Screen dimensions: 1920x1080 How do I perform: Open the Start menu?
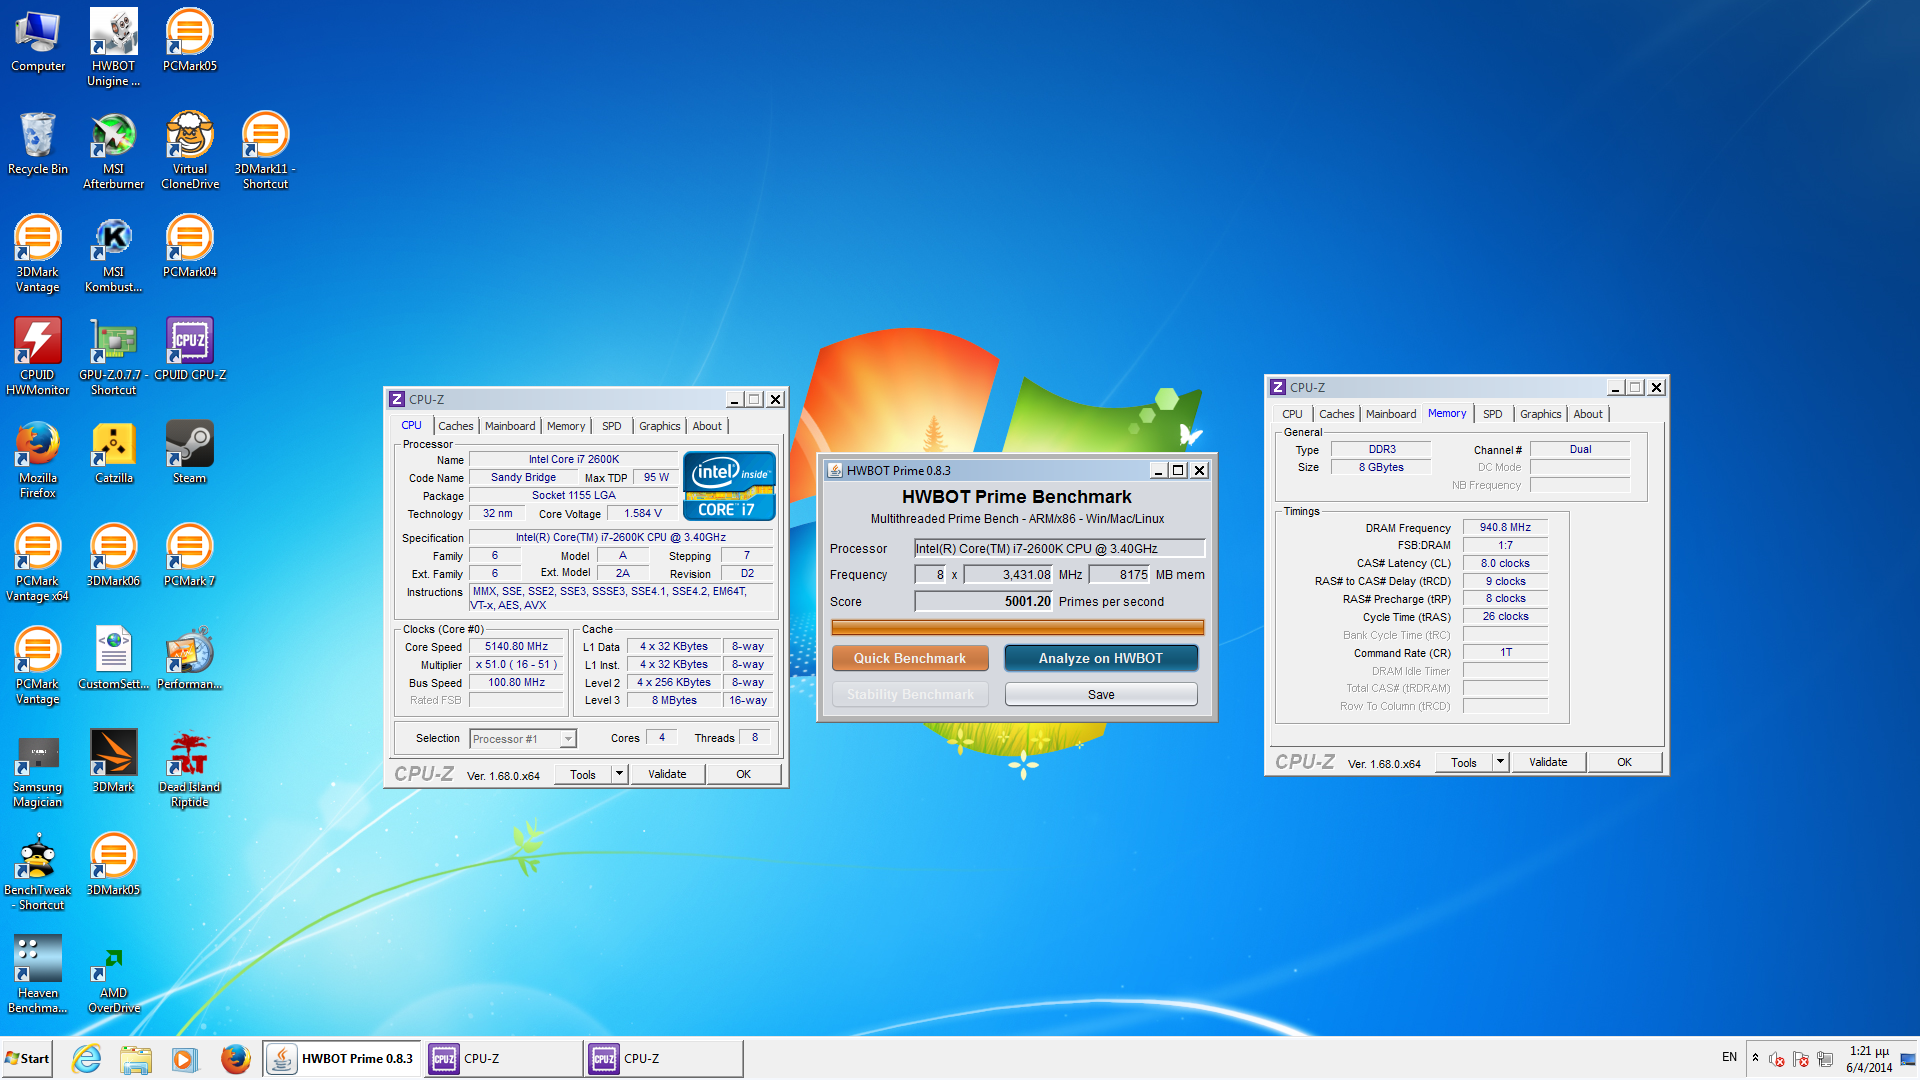28,1058
